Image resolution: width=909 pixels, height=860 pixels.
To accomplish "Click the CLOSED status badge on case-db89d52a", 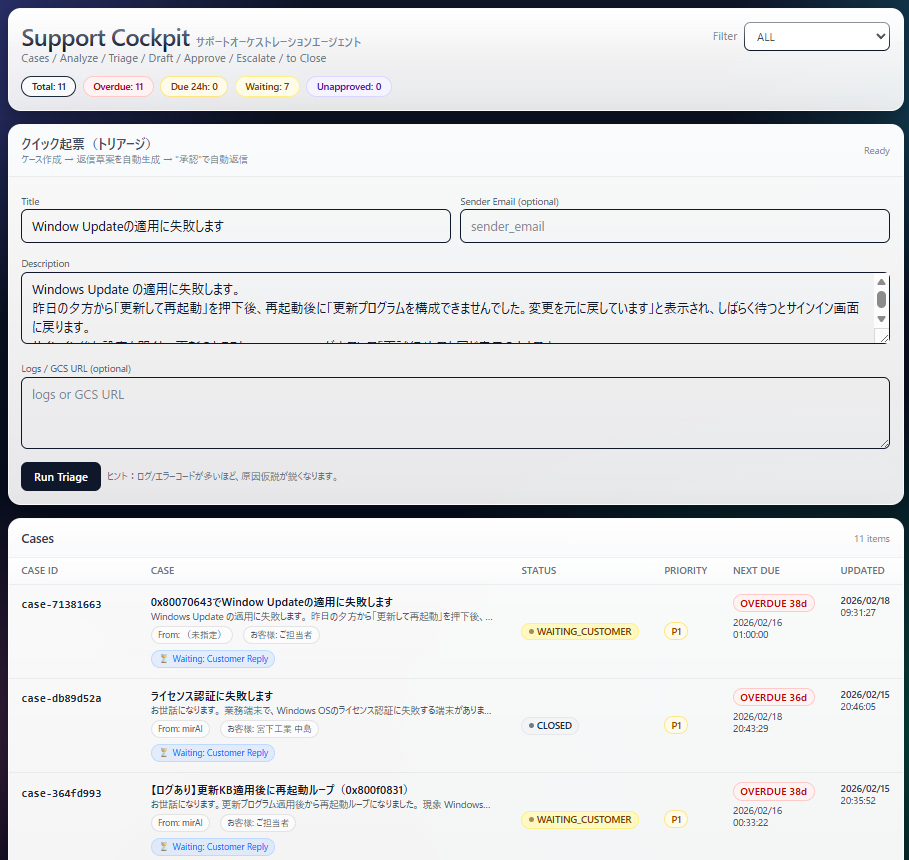I will (550, 725).
